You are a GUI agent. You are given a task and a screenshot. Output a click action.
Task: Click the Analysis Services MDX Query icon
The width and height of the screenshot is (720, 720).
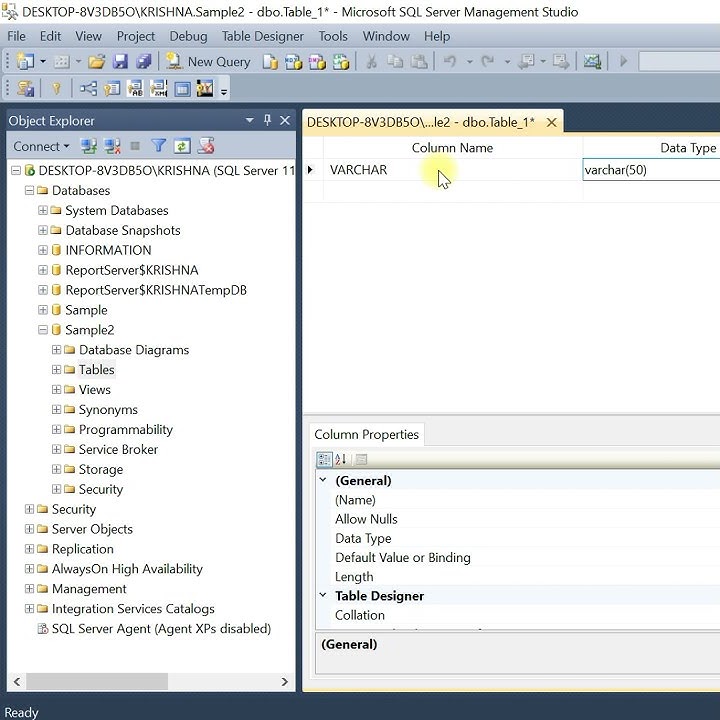[x=293, y=62]
